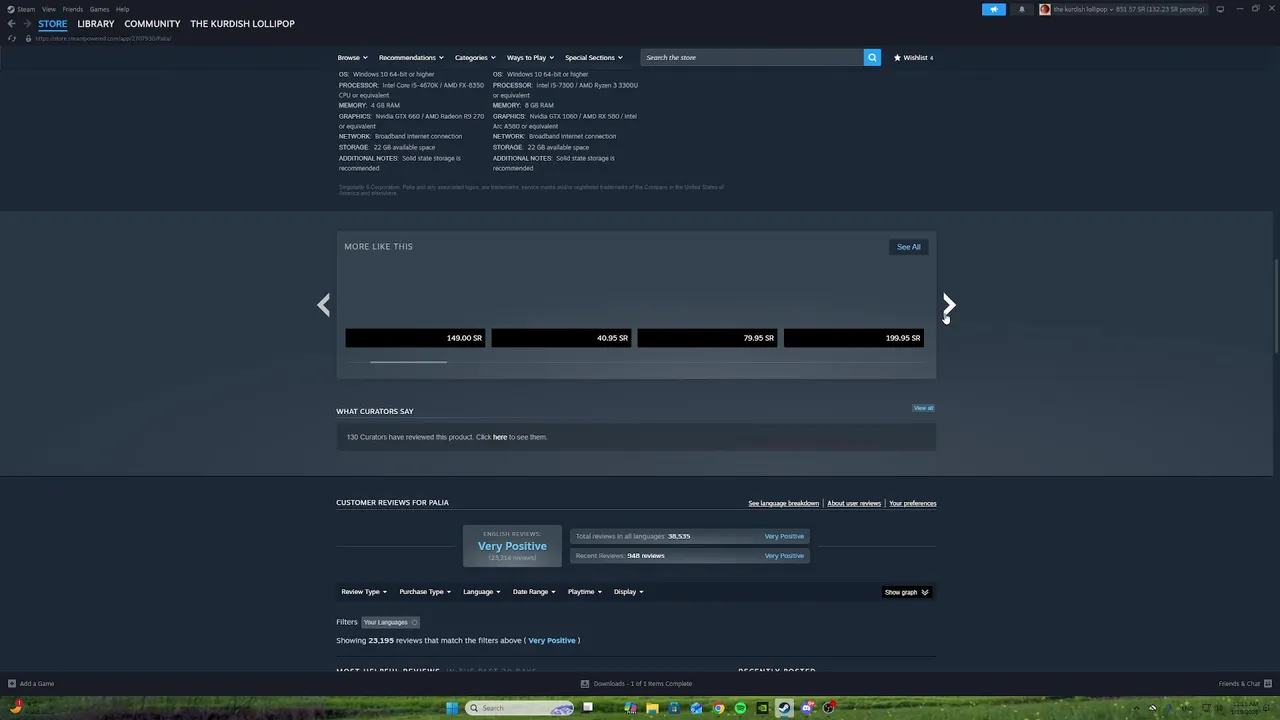Go back with the left arrow

[11, 24]
